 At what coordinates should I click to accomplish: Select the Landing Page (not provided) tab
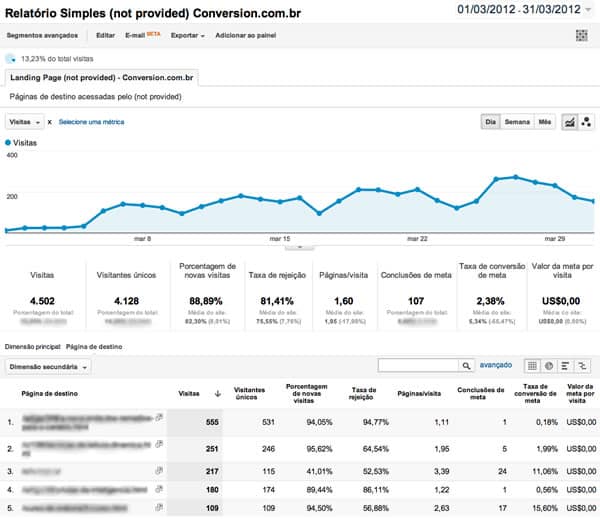pyautogui.click(x=101, y=78)
